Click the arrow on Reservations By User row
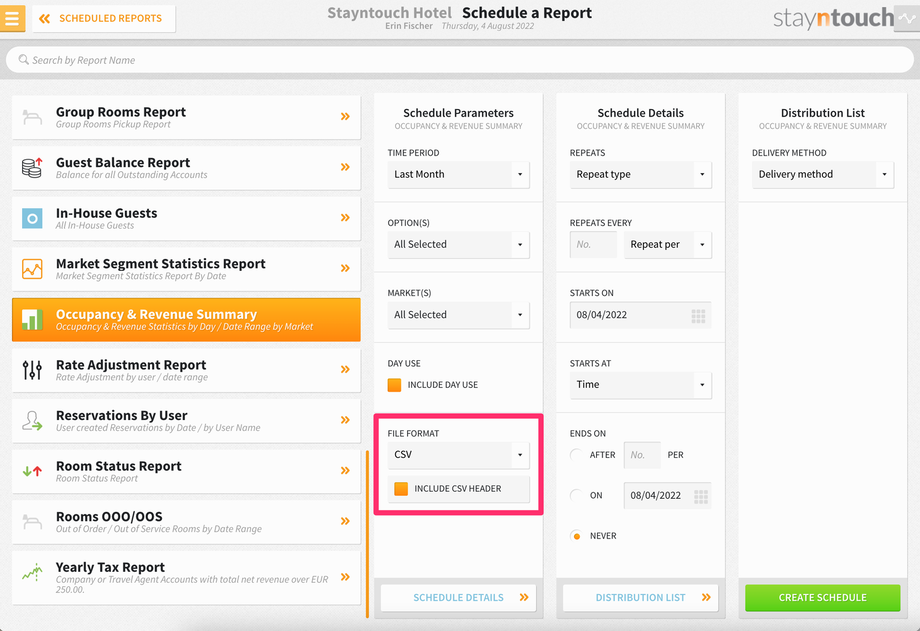 tap(346, 420)
